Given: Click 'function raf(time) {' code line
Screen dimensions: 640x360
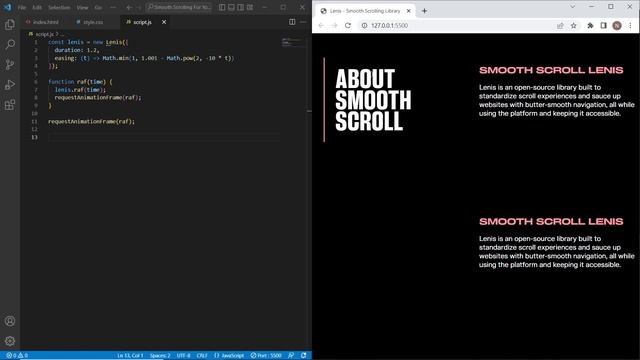Looking at the screenshot, I should [80, 82].
